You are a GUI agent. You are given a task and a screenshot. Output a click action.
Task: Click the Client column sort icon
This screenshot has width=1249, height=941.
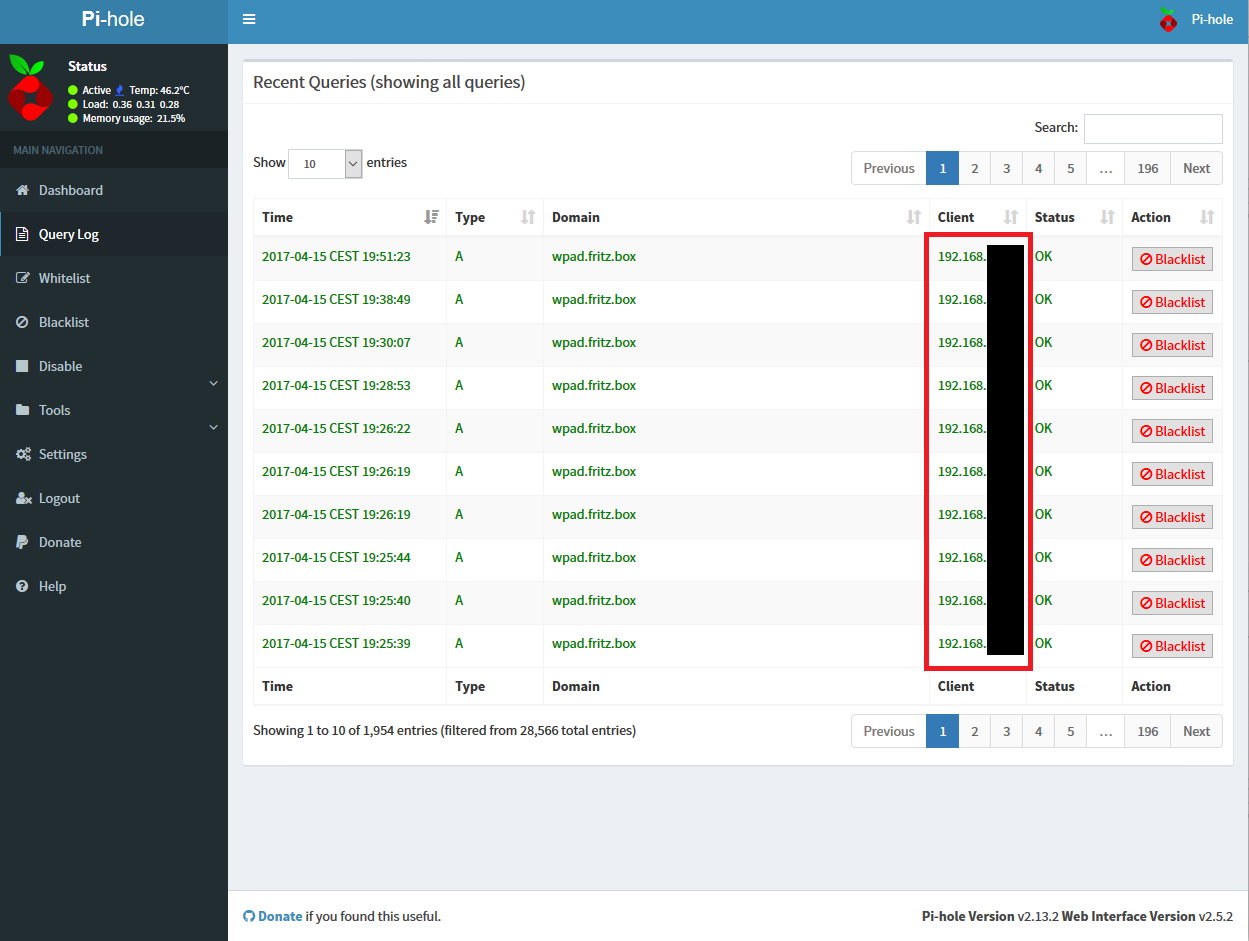tap(1010, 217)
